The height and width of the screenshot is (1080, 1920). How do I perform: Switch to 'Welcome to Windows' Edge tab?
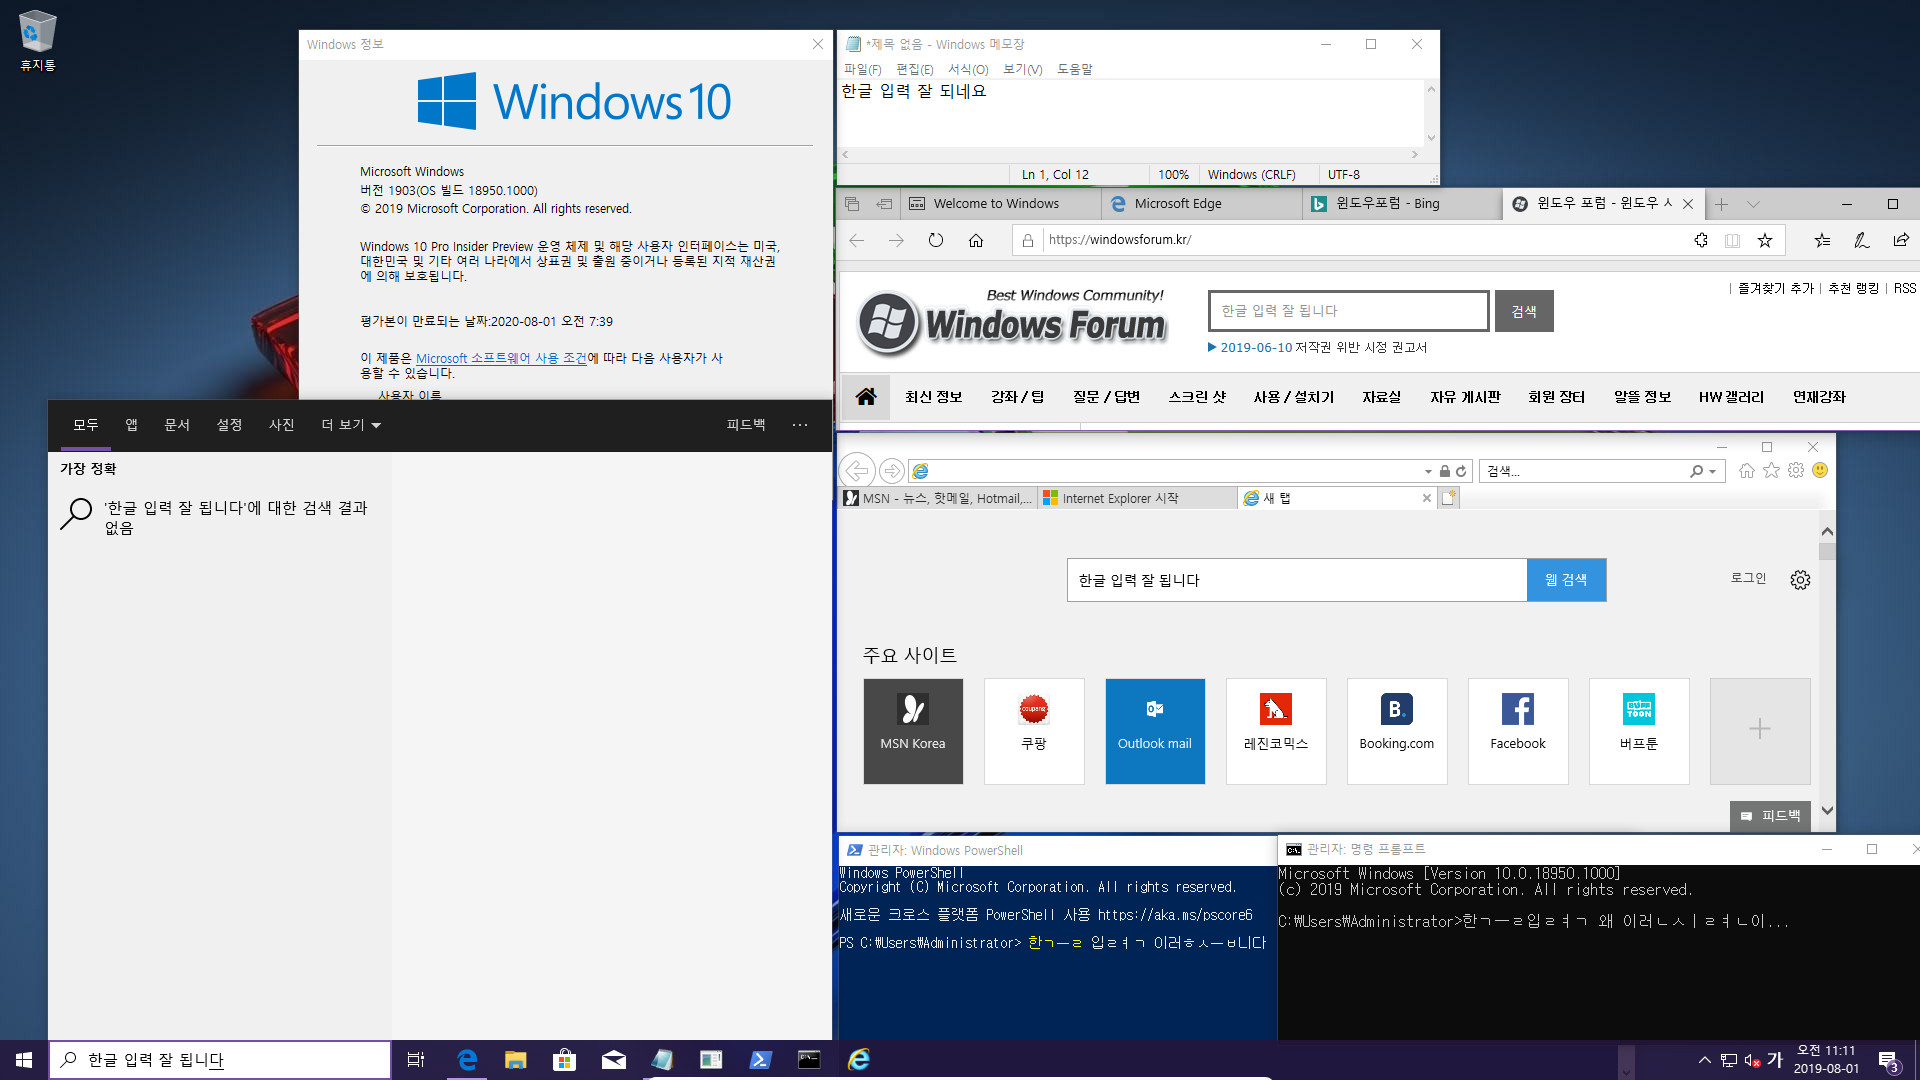pos(1000,204)
